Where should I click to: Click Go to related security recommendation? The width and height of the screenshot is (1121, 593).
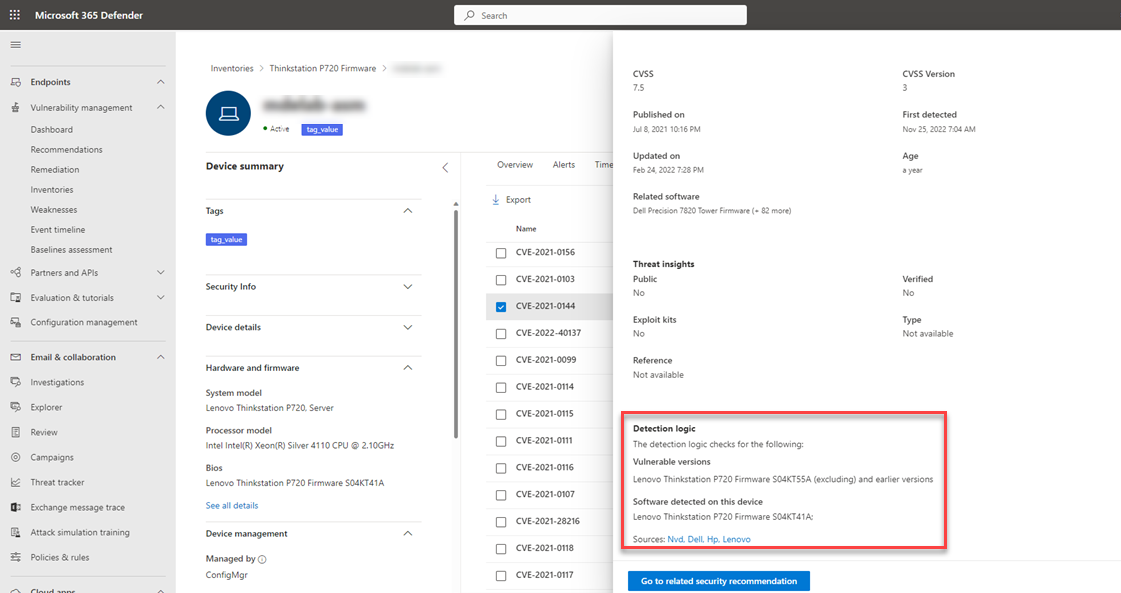[718, 581]
